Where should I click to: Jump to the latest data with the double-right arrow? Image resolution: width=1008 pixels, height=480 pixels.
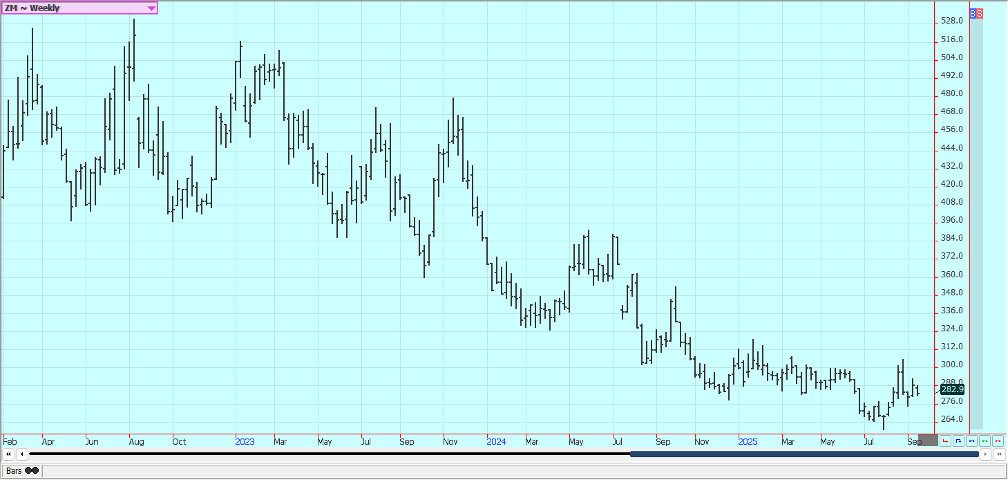999,454
